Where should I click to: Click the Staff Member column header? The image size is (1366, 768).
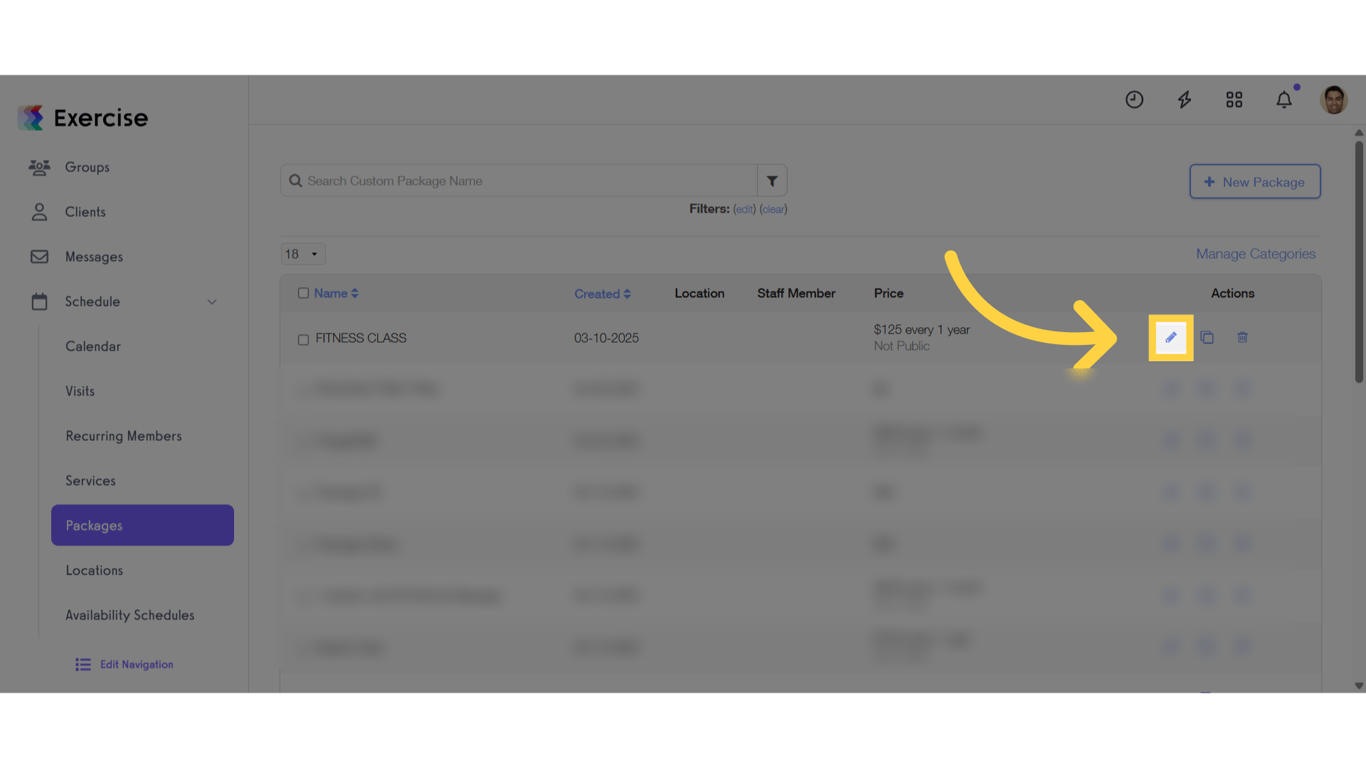click(796, 294)
